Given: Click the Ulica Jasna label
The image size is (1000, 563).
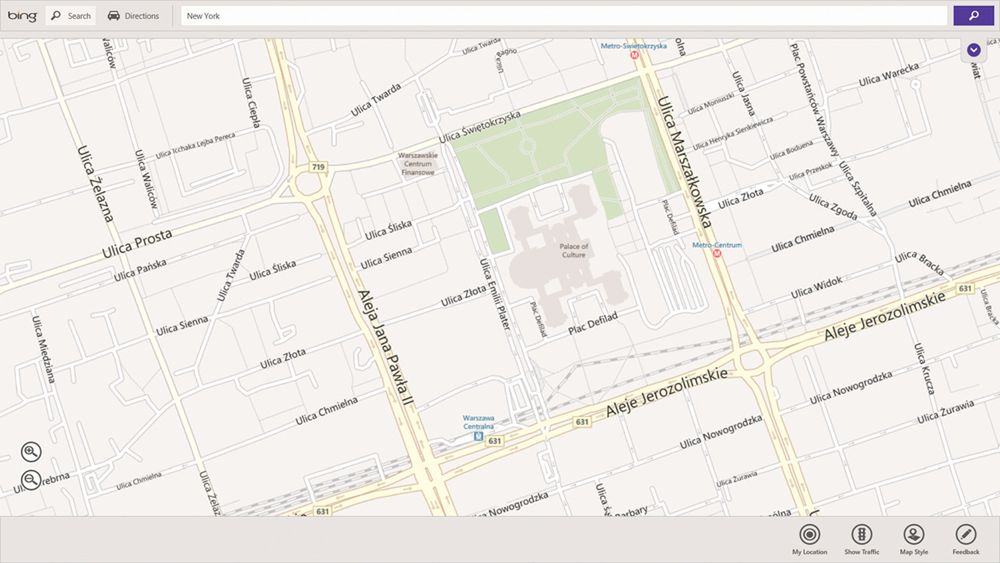Looking at the screenshot, I should [x=743, y=93].
